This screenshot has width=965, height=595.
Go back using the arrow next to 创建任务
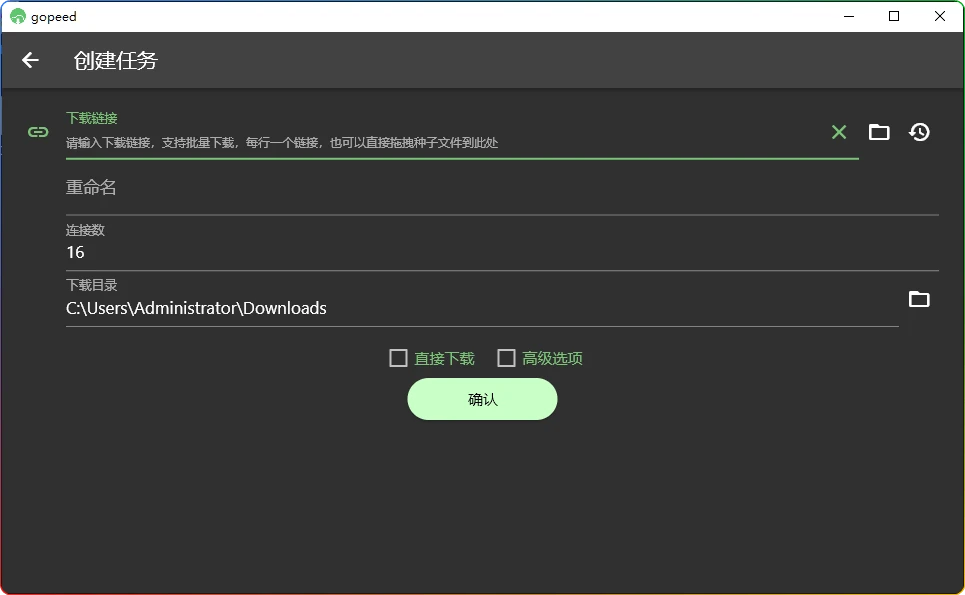[x=30, y=60]
